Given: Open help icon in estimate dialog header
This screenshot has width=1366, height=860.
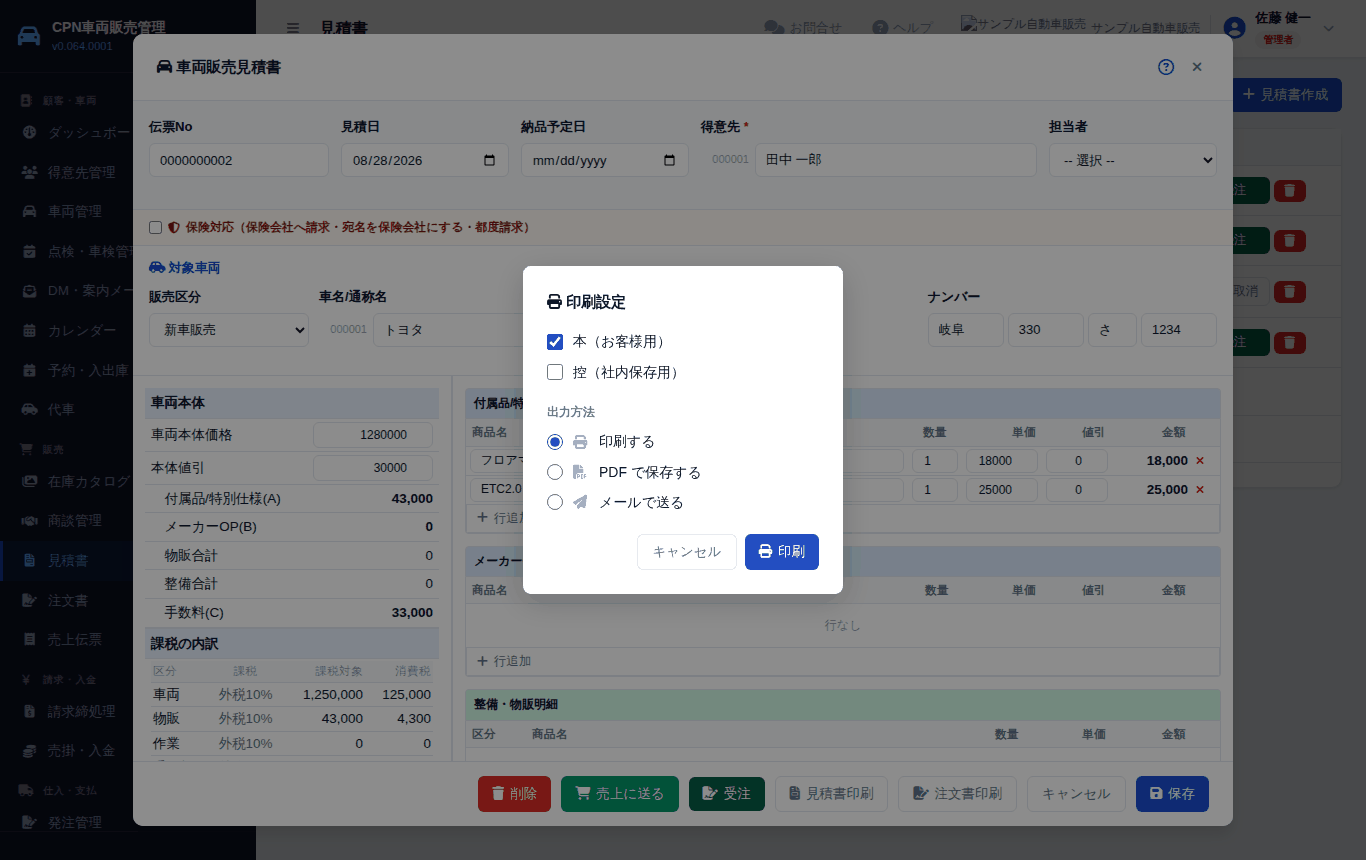Looking at the screenshot, I should tap(1166, 67).
